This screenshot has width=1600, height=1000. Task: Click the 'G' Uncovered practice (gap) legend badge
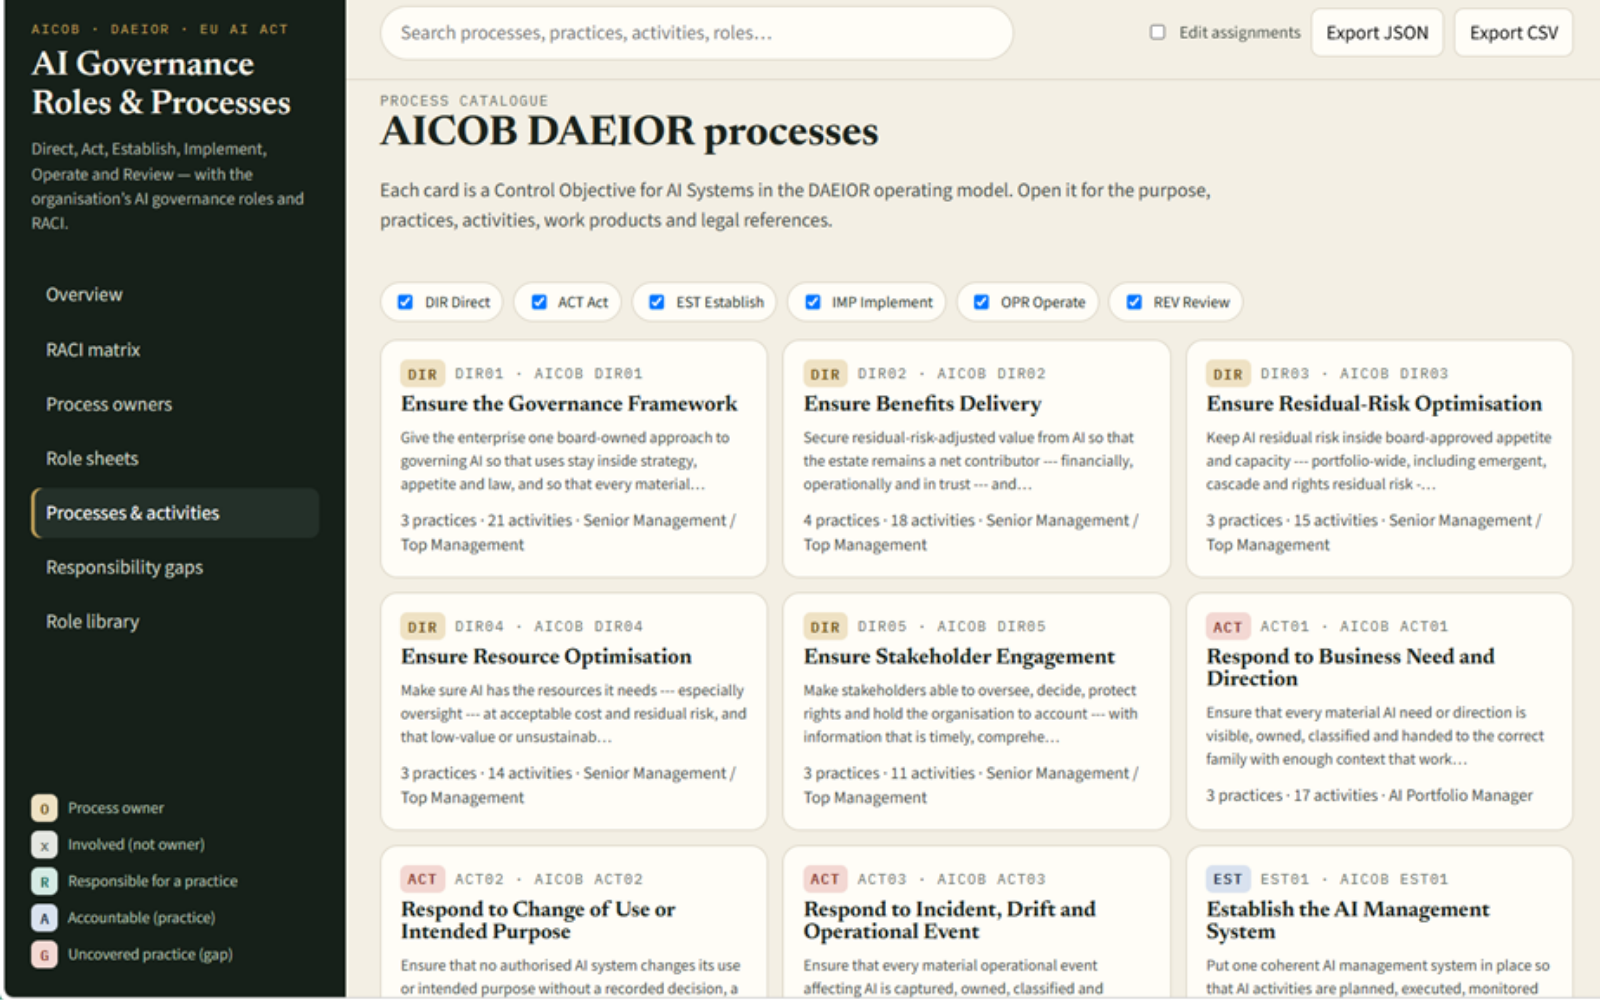pos(44,955)
